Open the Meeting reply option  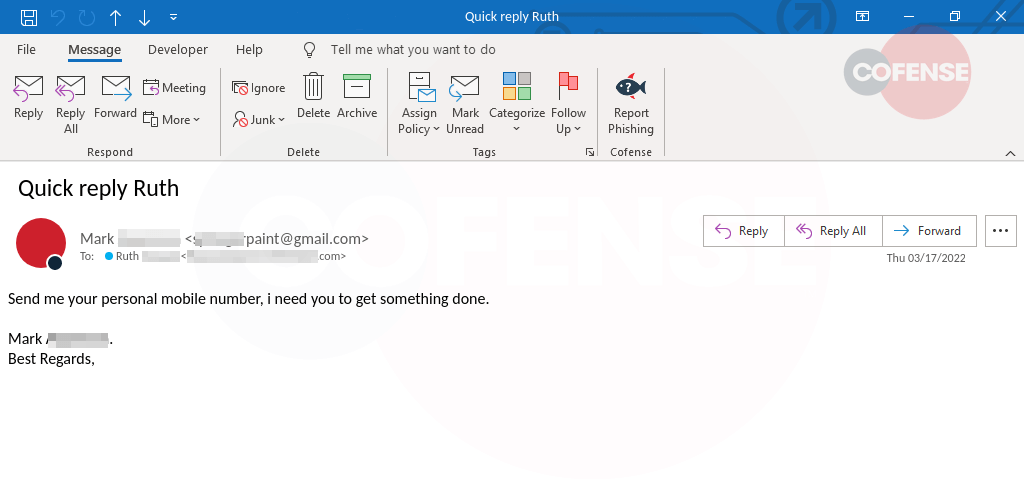(174, 88)
